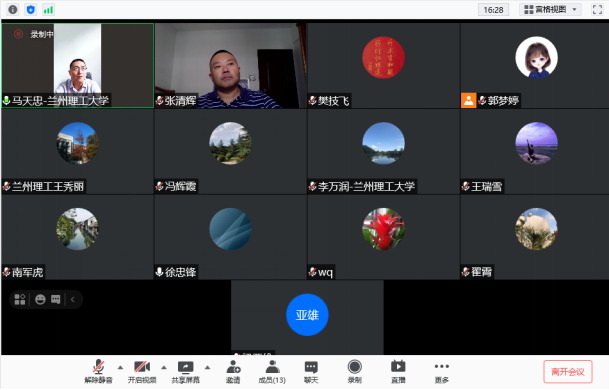The image size is (609, 390).
Task: Click 马天忠 active microphone icon
Action: click(6, 101)
